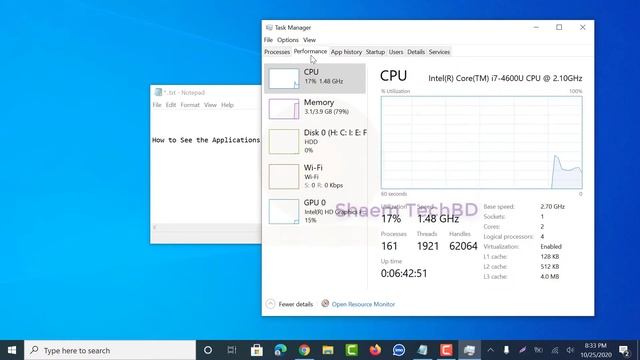Click the 17% Utilization value
Image resolution: width=640 pixels, height=360 pixels.
pyautogui.click(x=391, y=219)
